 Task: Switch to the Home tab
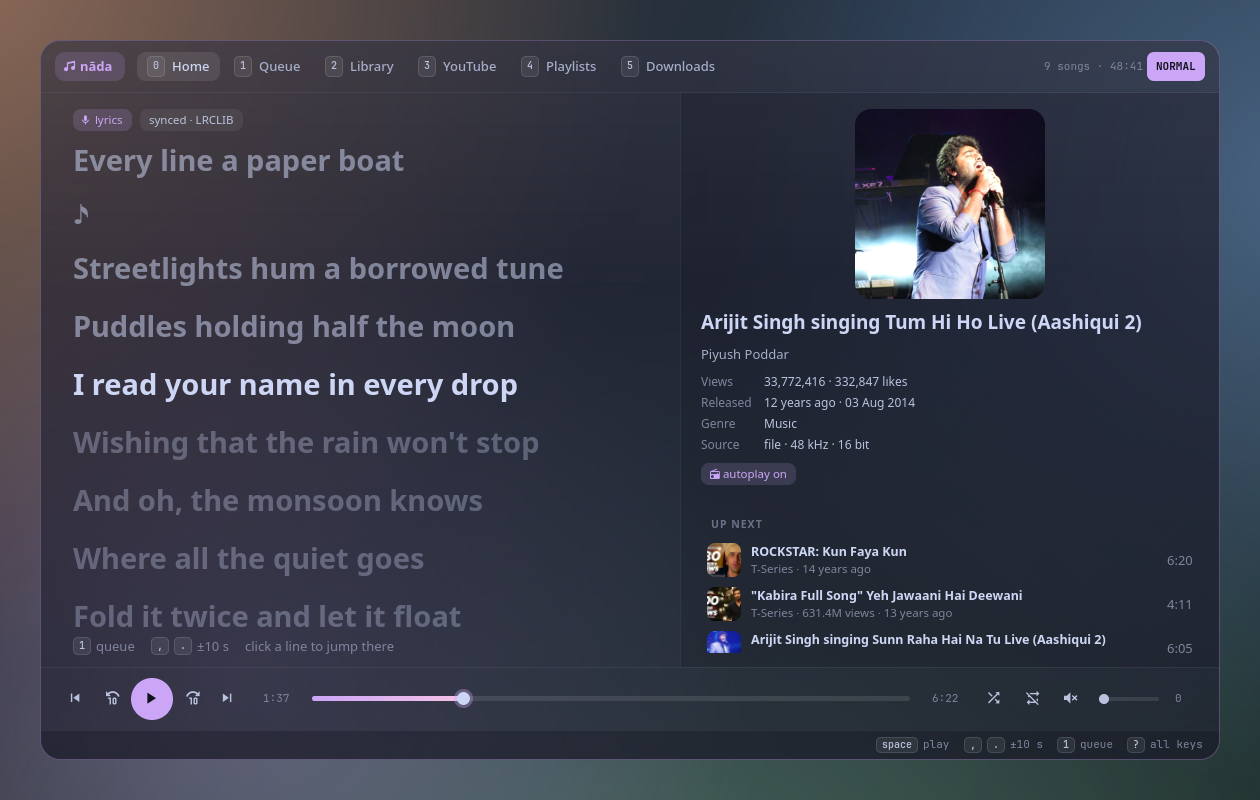(178, 66)
